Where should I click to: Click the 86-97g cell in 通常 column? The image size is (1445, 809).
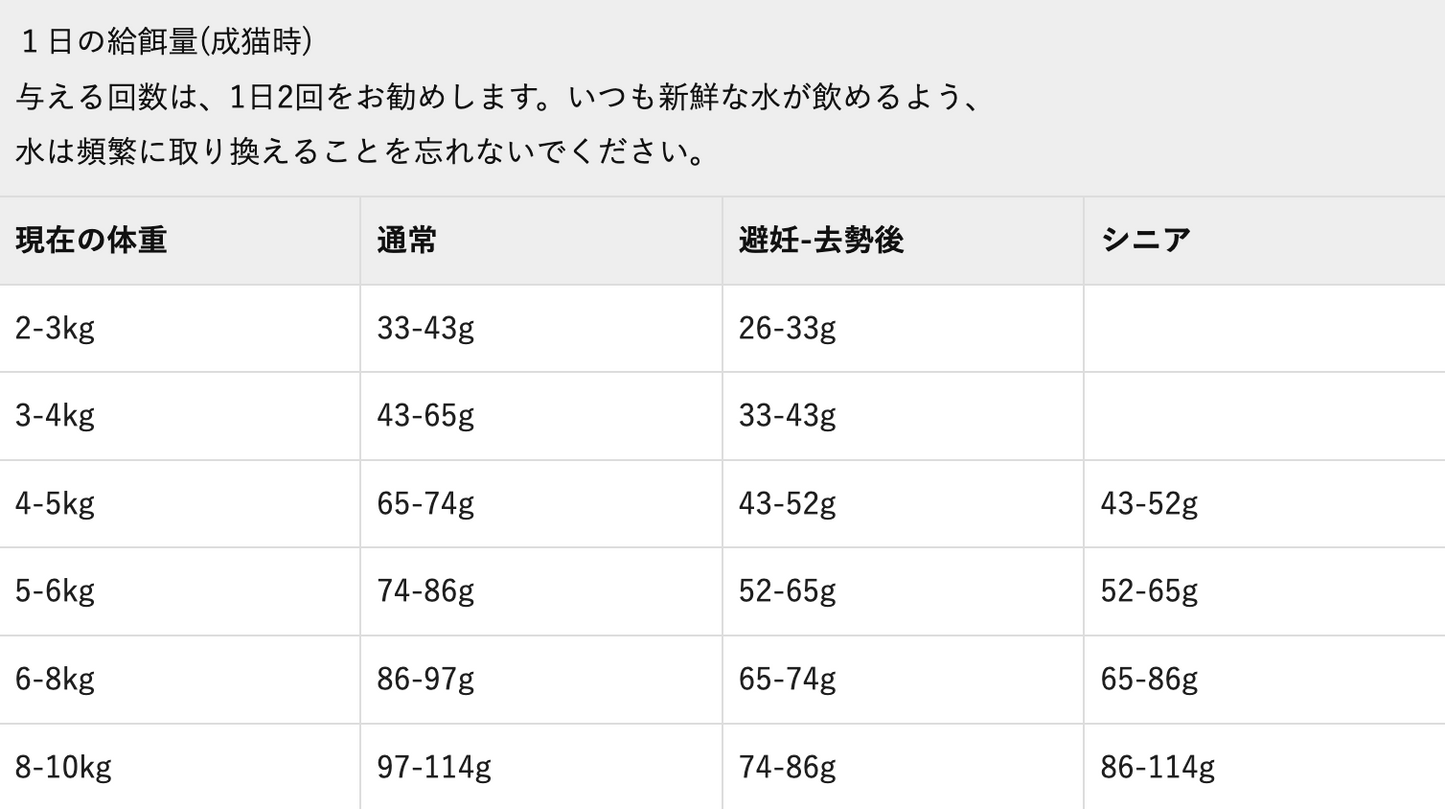425,679
